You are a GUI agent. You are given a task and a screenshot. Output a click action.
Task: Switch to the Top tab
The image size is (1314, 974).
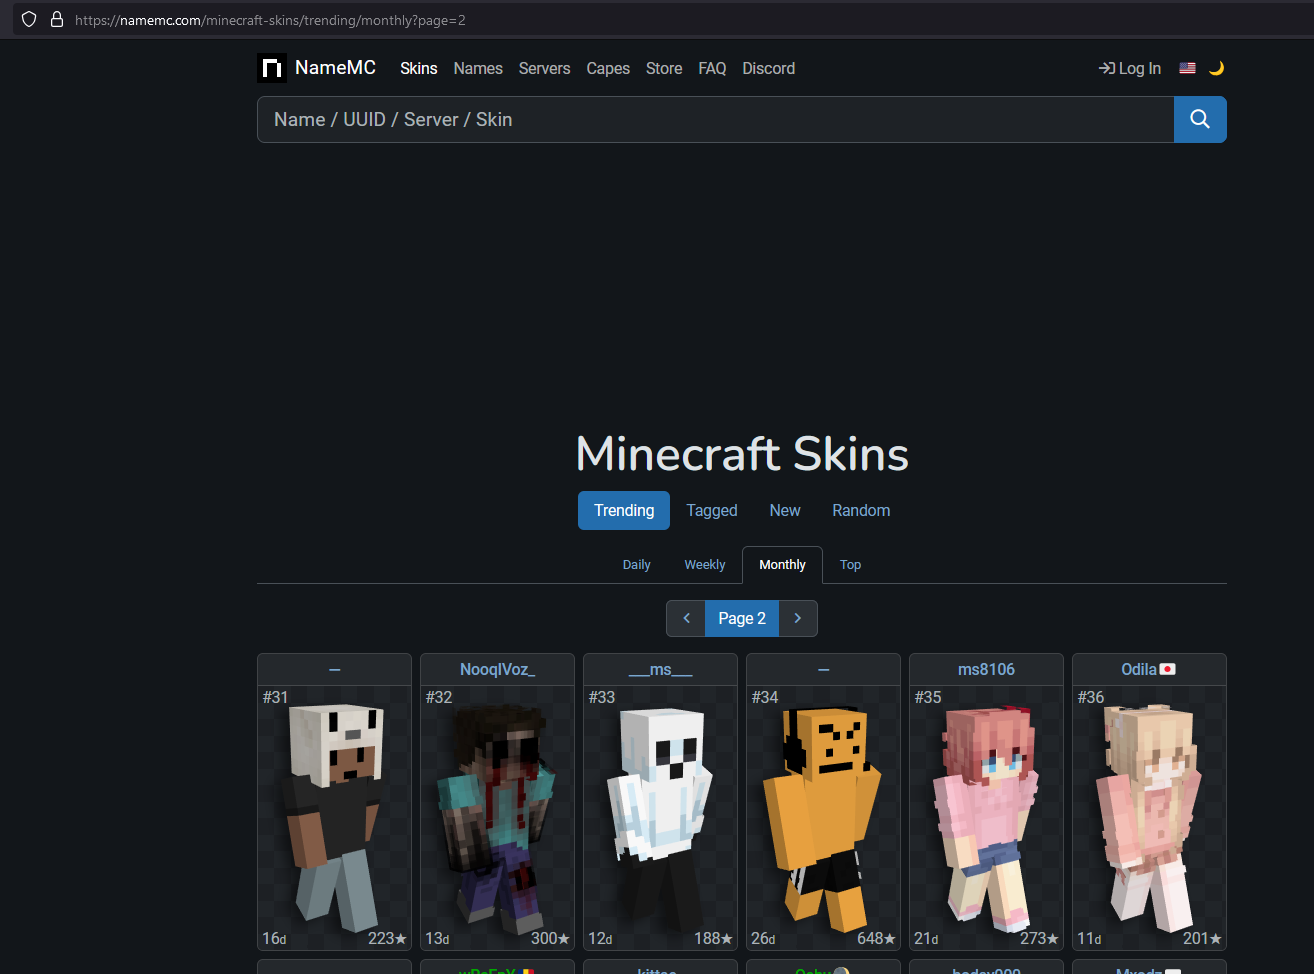click(x=850, y=565)
